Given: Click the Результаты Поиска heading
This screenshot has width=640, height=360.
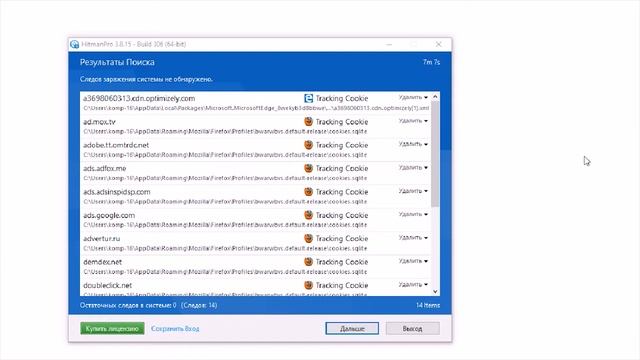Looking at the screenshot, I should 117,62.
